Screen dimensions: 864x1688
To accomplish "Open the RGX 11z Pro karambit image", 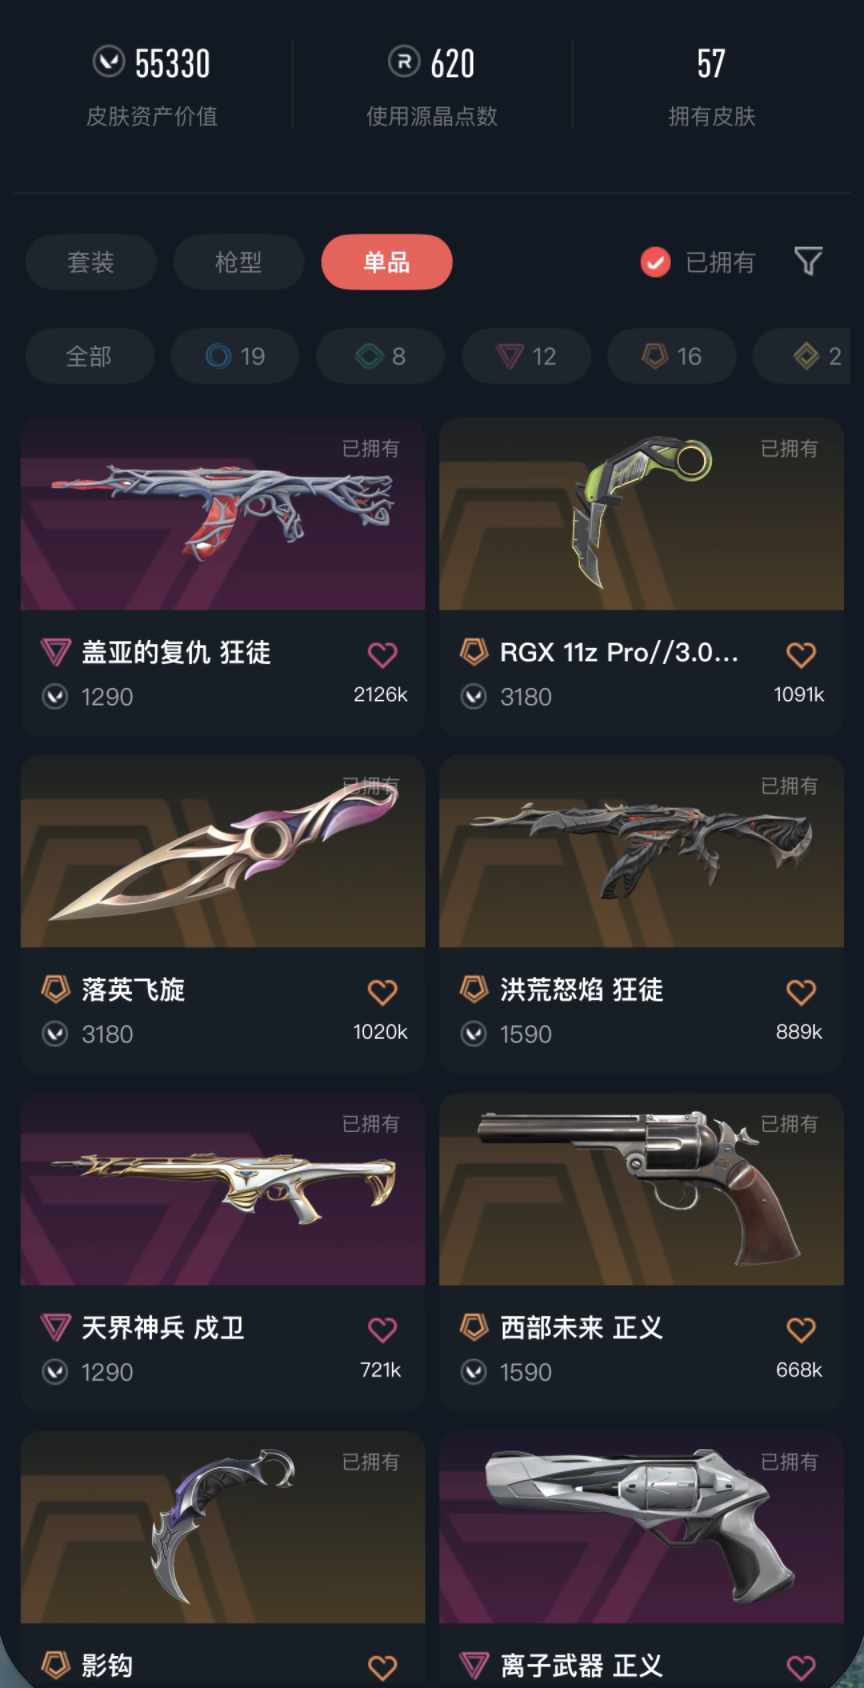I will [x=641, y=514].
